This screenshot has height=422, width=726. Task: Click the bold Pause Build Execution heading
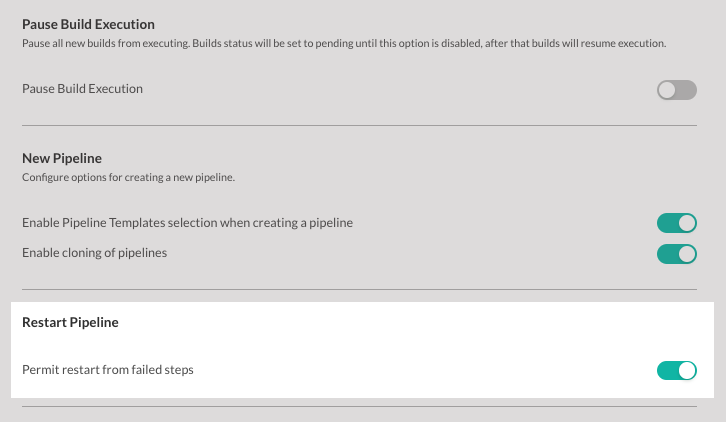click(88, 24)
